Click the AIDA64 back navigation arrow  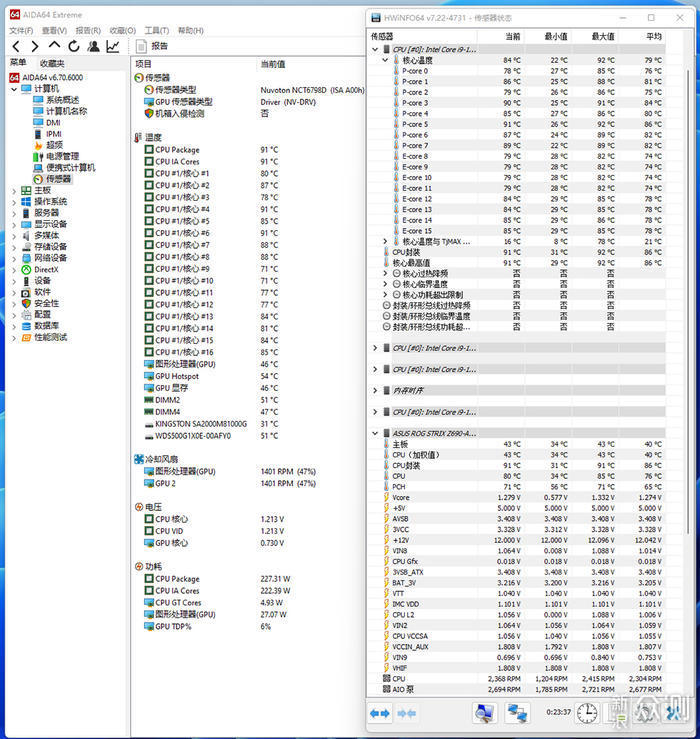(x=16, y=47)
